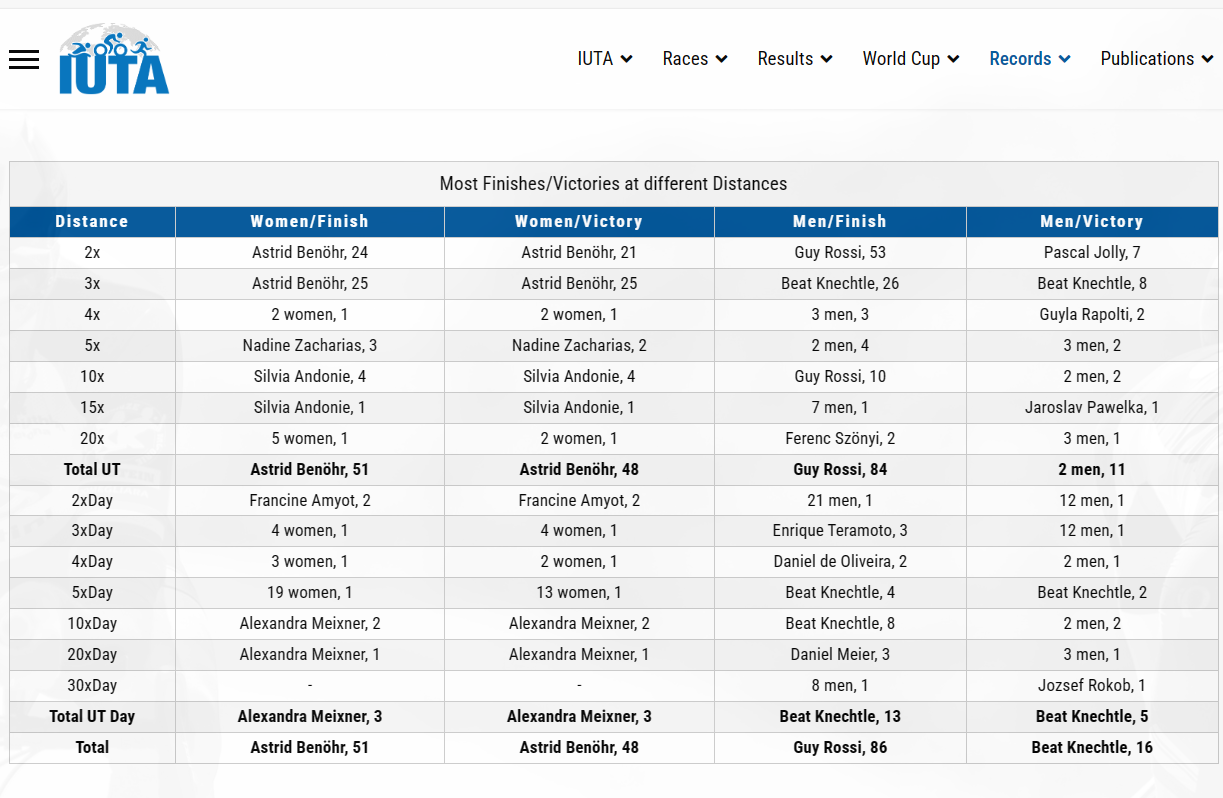Expand the Races dropdown chevron
This screenshot has width=1223, height=798.
click(x=722, y=59)
